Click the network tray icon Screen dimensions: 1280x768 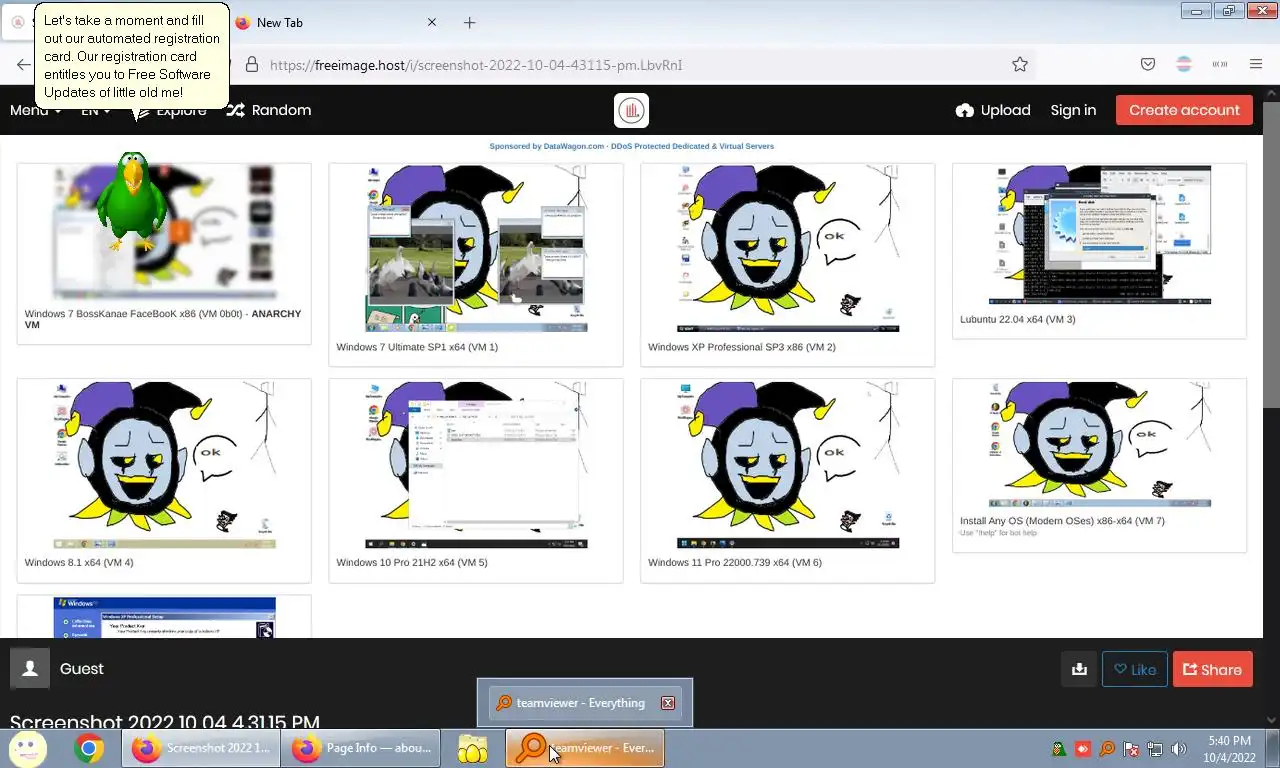tap(1155, 749)
